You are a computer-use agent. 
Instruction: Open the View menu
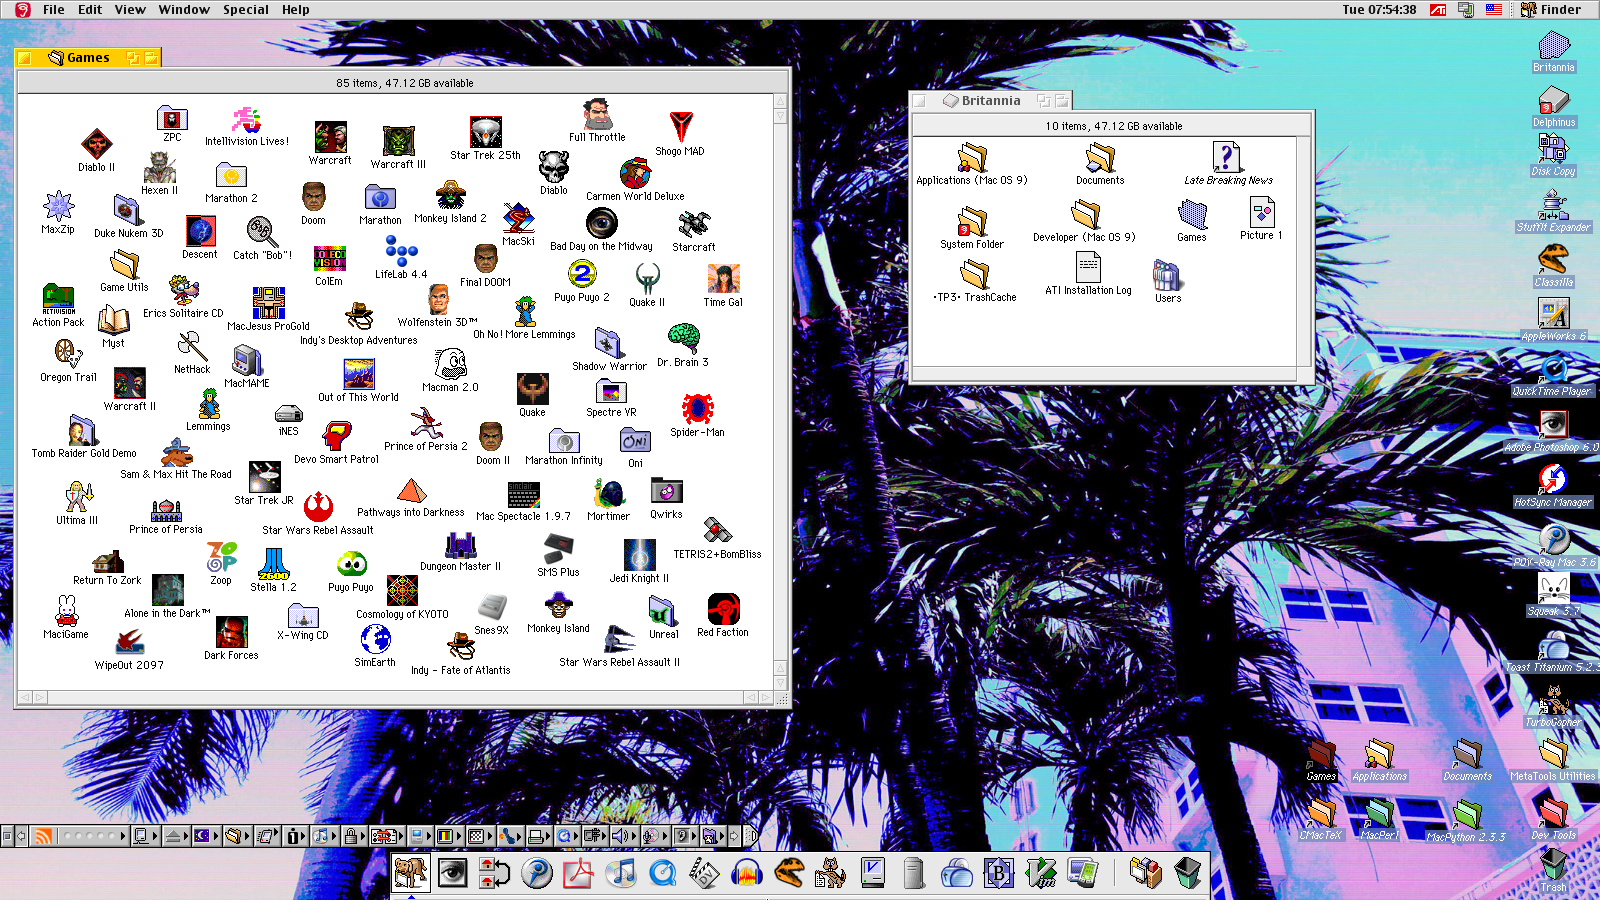130,9
